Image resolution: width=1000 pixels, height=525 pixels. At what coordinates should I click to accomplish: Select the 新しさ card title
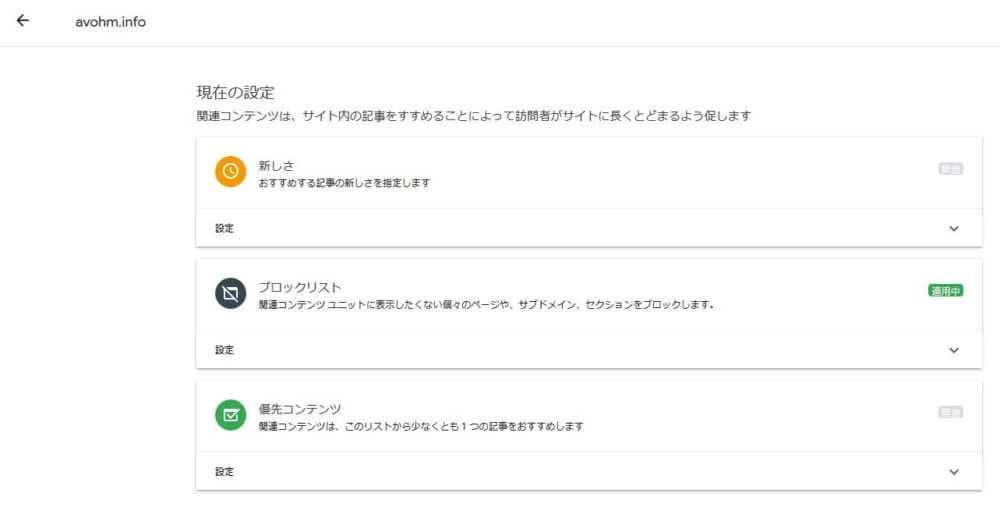coord(277,165)
